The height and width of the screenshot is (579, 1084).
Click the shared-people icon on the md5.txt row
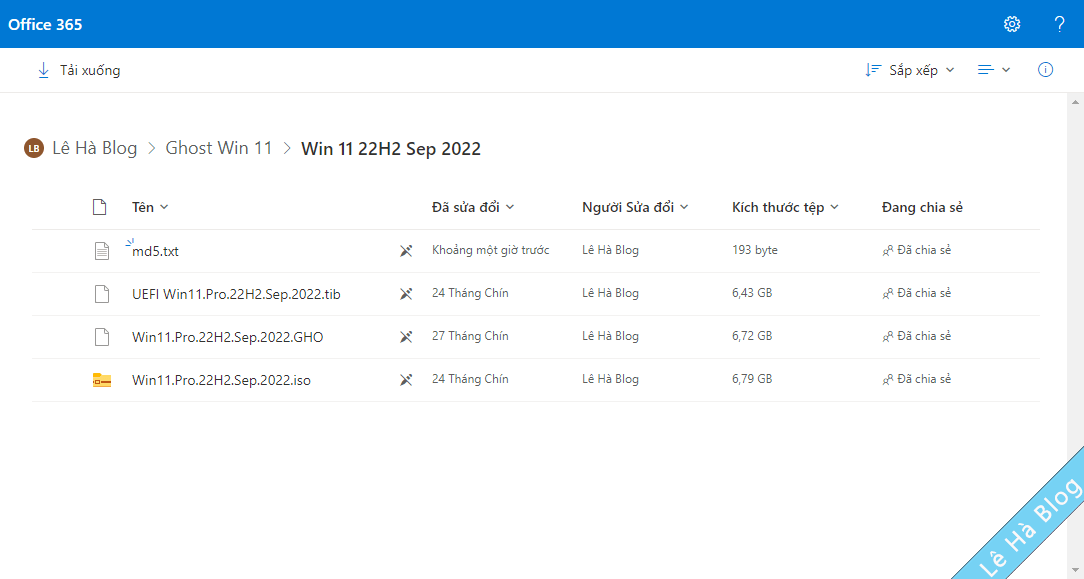pyautogui.click(x=887, y=250)
